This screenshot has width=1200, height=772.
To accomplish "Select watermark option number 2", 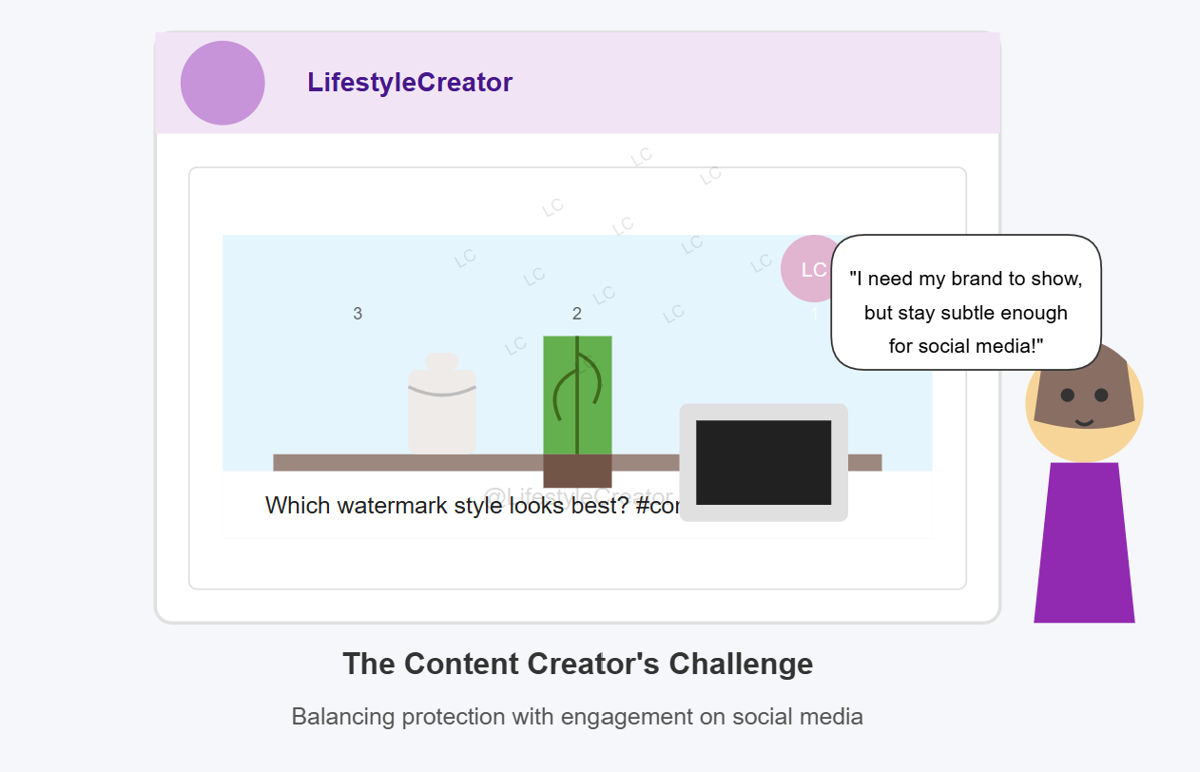I will pos(577,314).
